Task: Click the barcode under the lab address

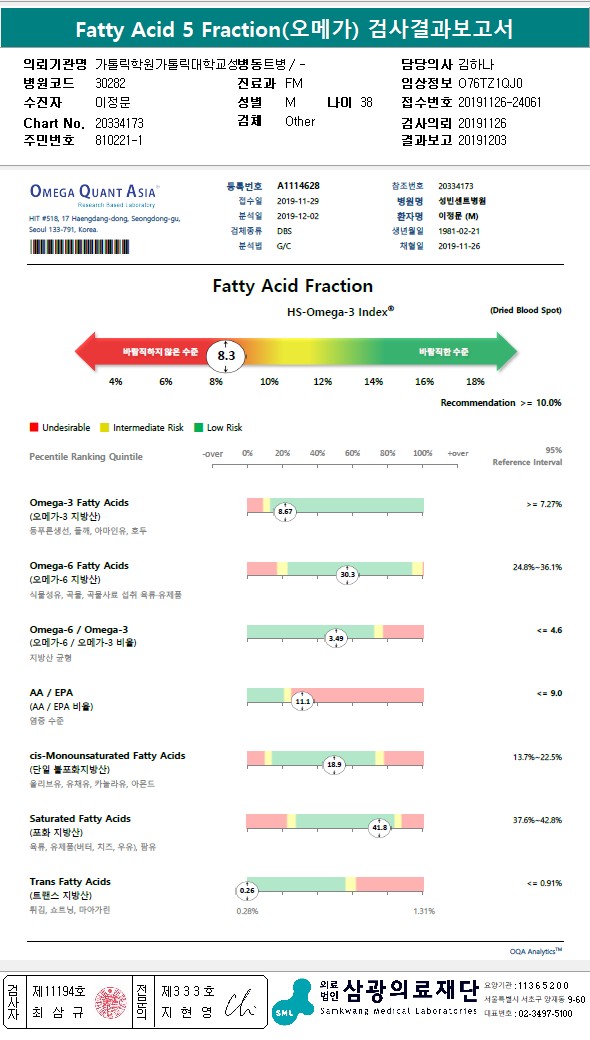Action: [x=80, y=246]
